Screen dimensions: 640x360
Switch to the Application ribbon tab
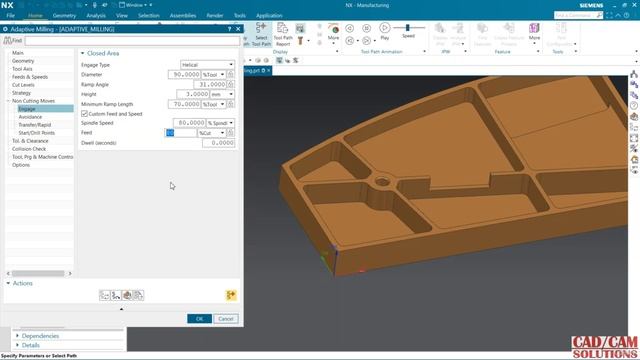pyautogui.click(x=269, y=16)
